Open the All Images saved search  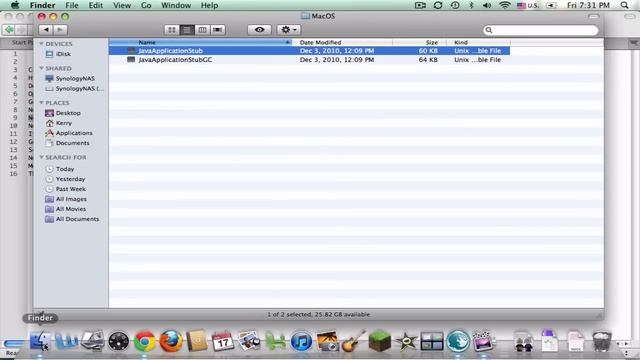point(71,199)
